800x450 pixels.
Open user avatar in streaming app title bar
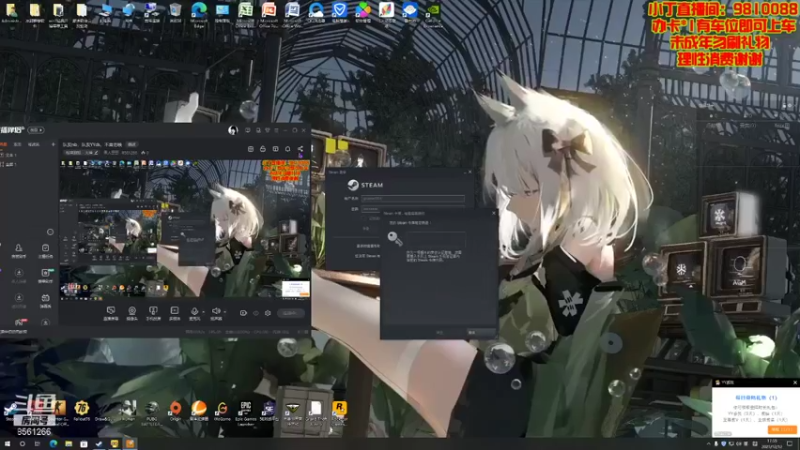pyautogui.click(x=233, y=131)
